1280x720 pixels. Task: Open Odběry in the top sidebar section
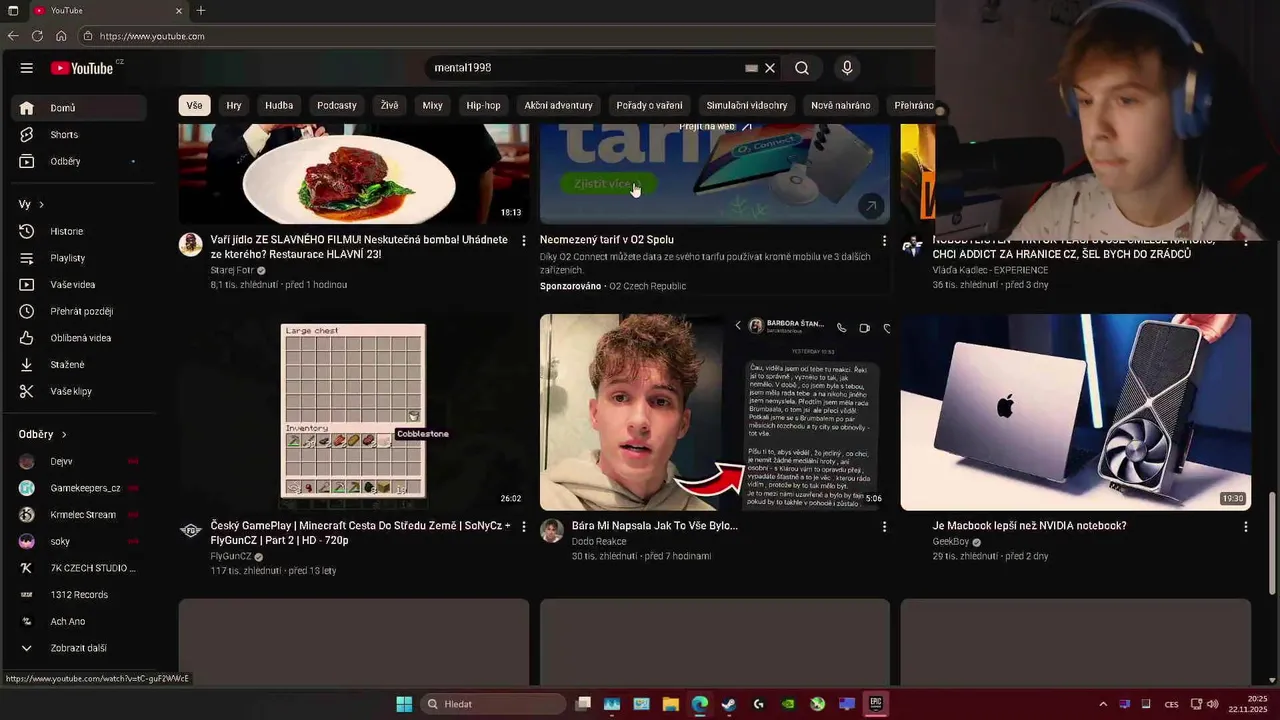(80, 161)
